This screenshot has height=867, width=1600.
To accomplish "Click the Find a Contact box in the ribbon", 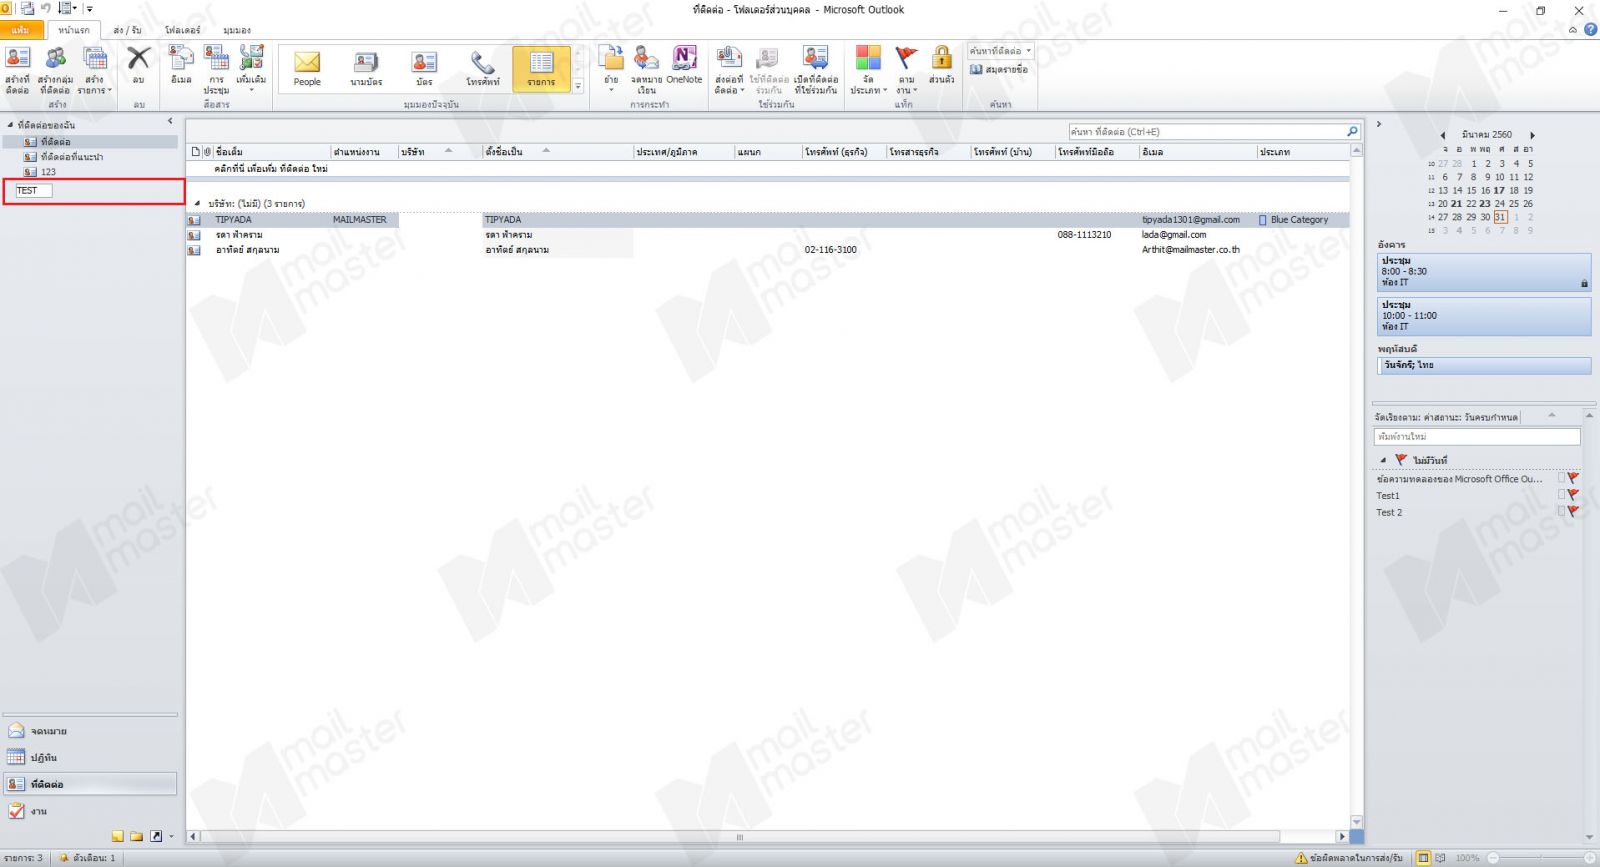I will point(1000,50).
